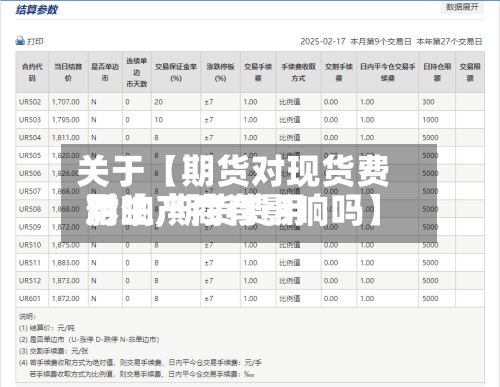
Task: Click settlement price 1,707.00
Action: click(x=66, y=102)
